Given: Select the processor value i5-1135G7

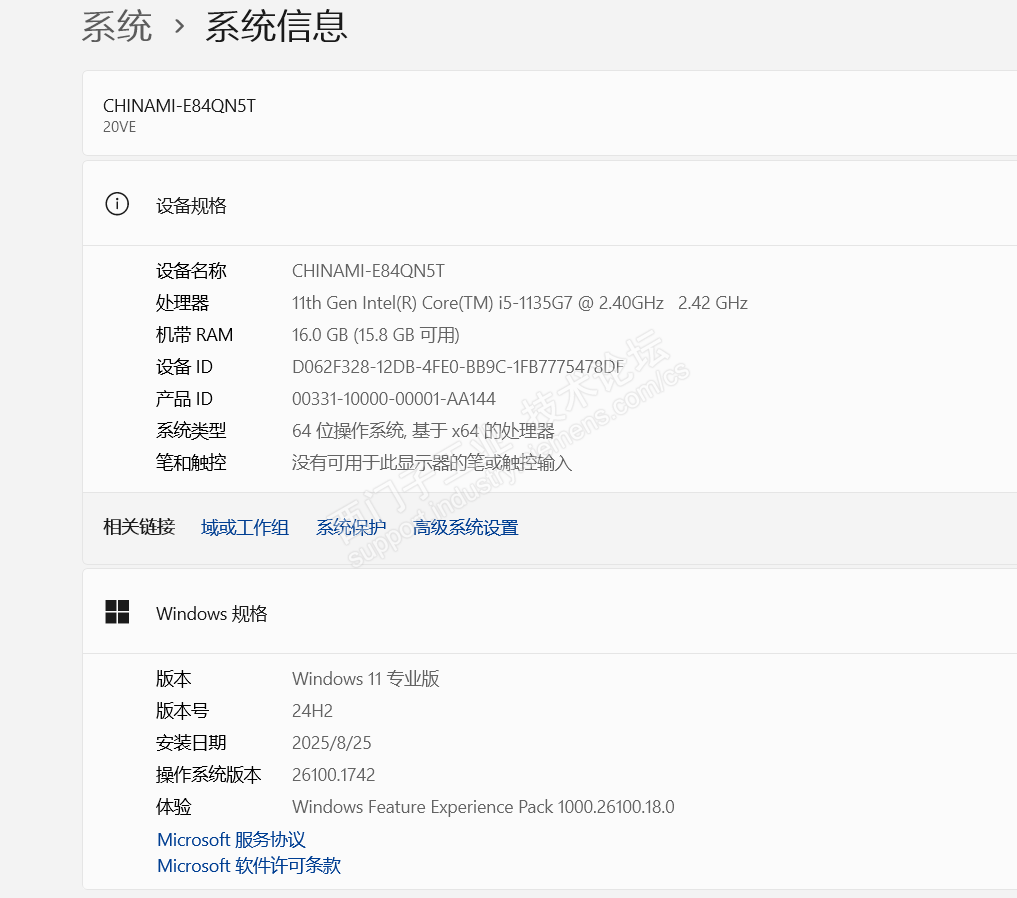Looking at the screenshot, I should (520, 303).
